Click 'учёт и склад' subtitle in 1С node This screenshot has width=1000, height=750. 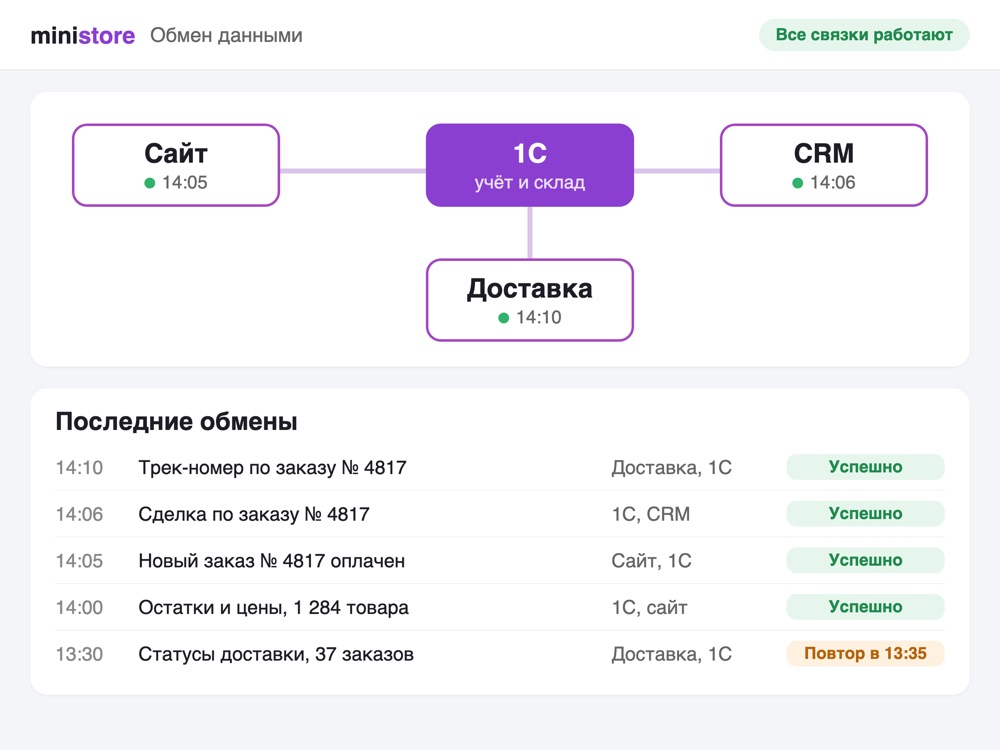click(530, 182)
